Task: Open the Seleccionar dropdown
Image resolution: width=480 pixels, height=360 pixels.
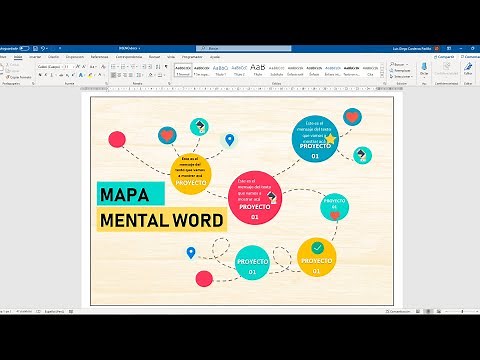Action: click(x=401, y=76)
